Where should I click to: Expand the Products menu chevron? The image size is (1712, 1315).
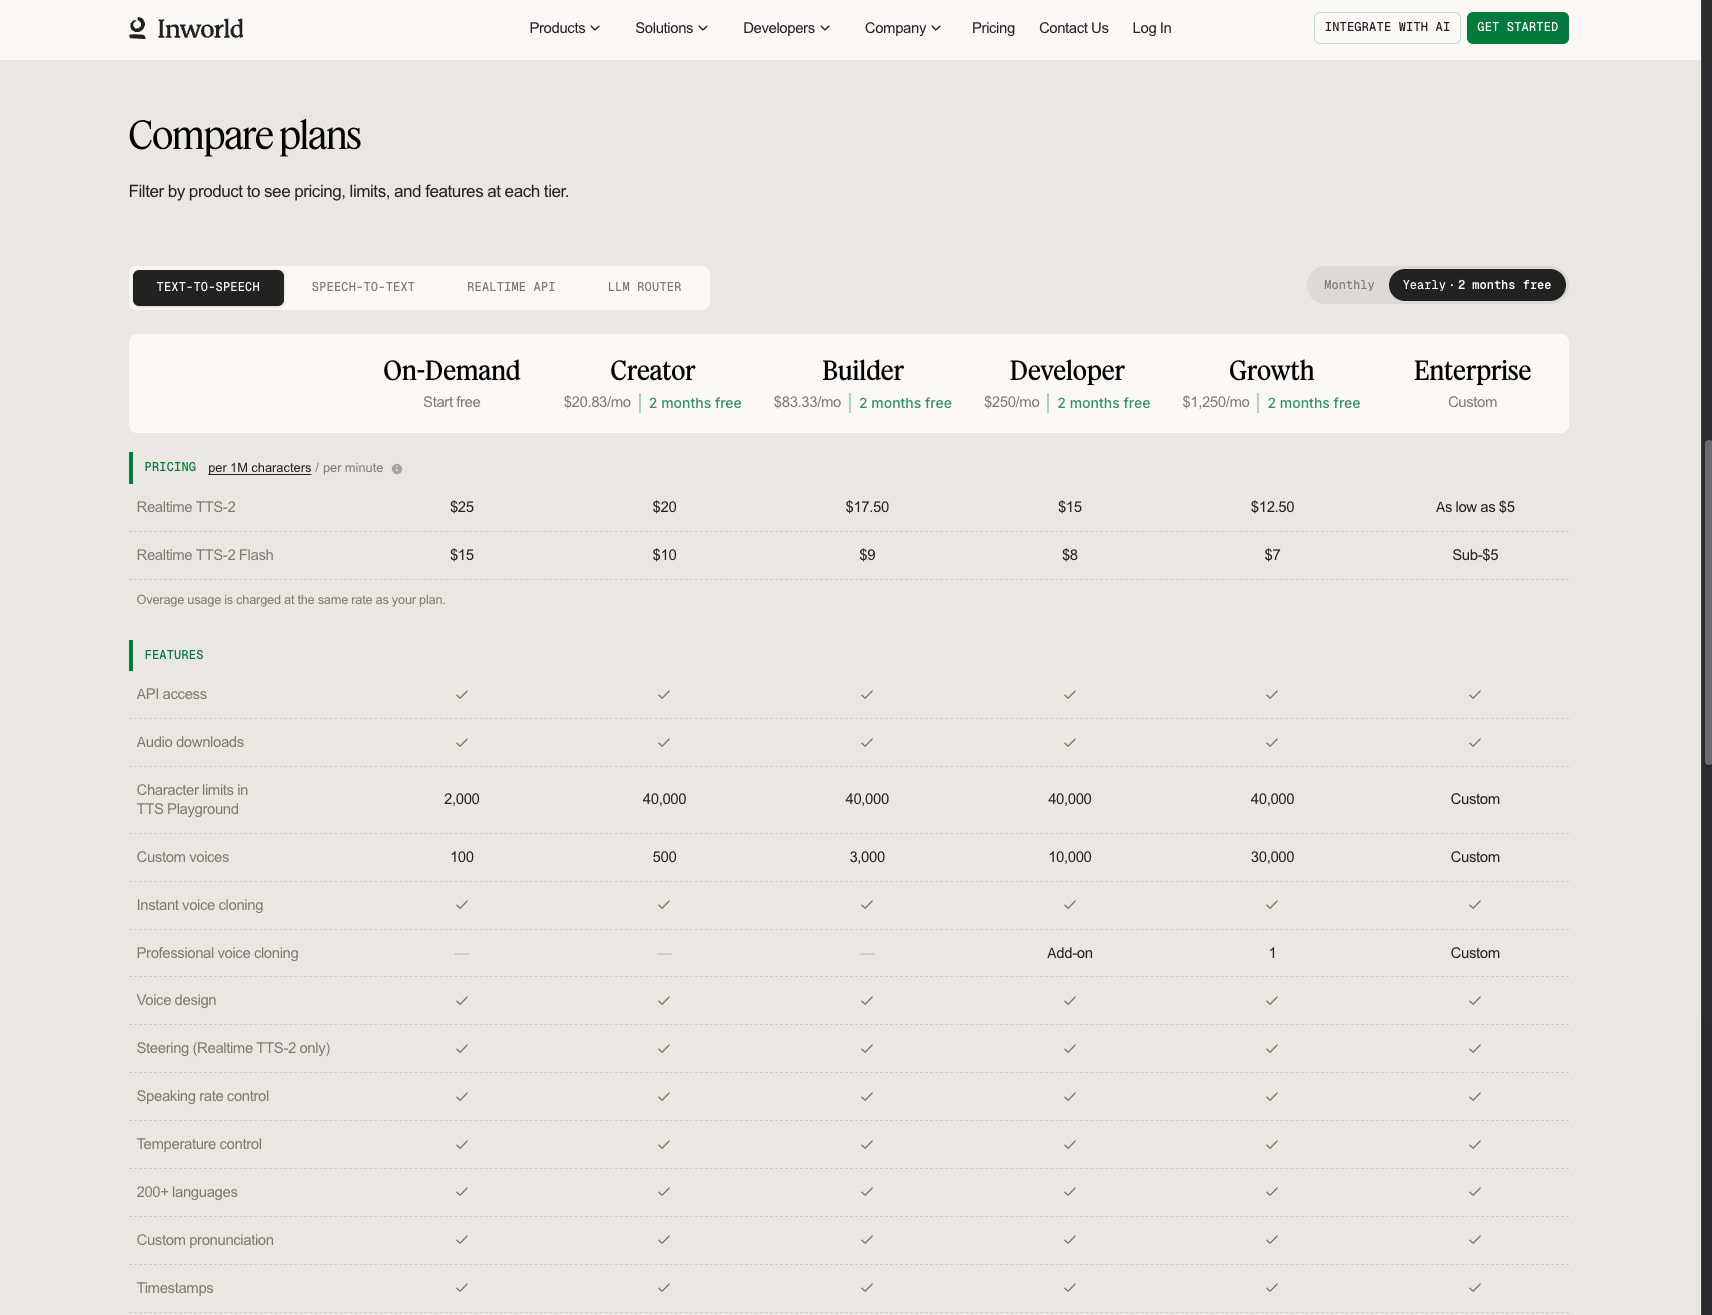tap(595, 28)
